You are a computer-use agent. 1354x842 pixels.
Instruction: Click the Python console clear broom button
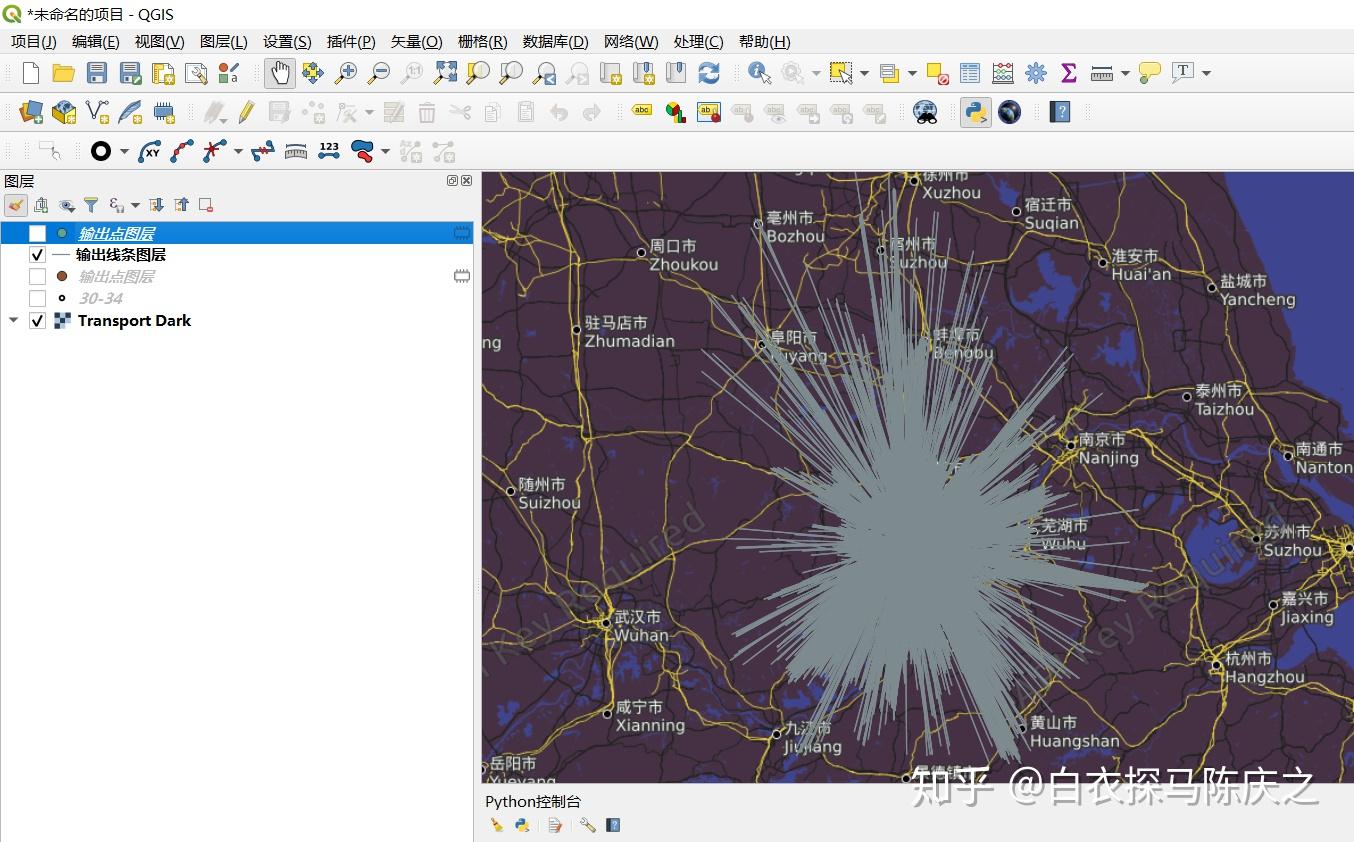coord(496,825)
